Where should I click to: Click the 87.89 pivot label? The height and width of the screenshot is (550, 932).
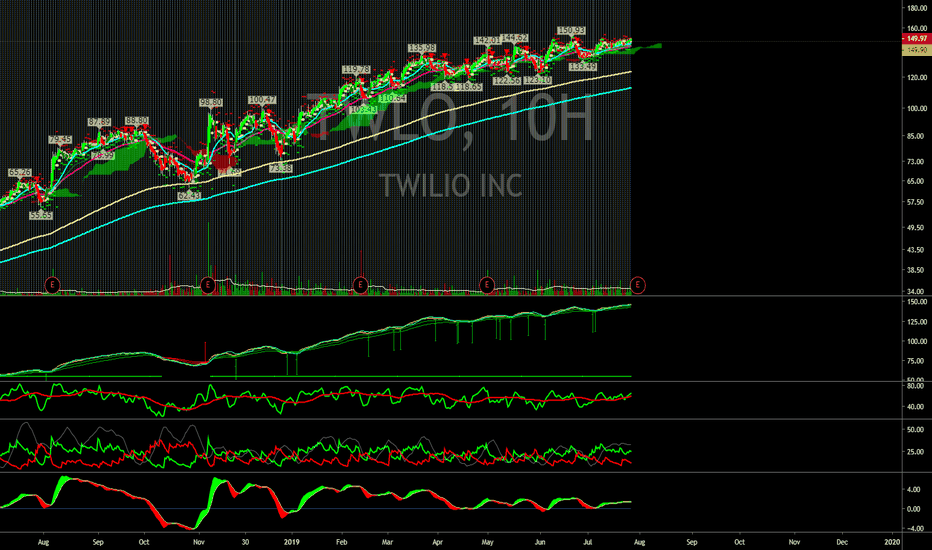(x=99, y=122)
